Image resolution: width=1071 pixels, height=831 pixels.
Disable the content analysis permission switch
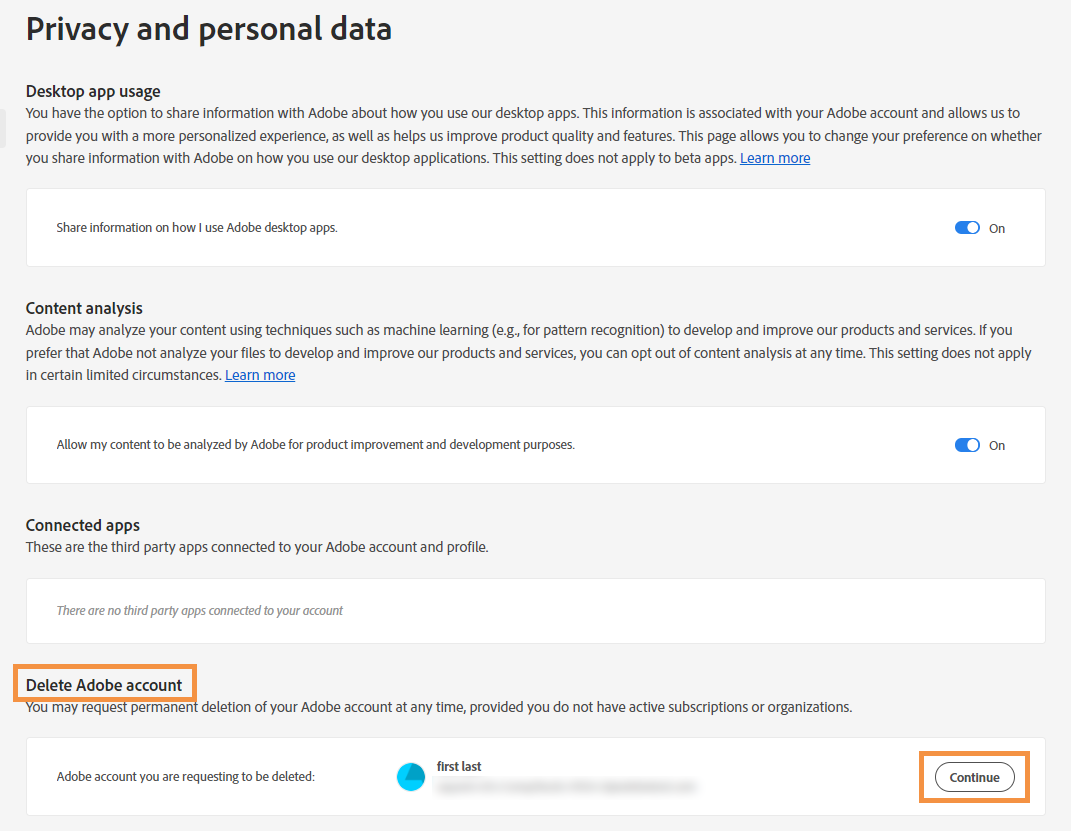click(966, 445)
